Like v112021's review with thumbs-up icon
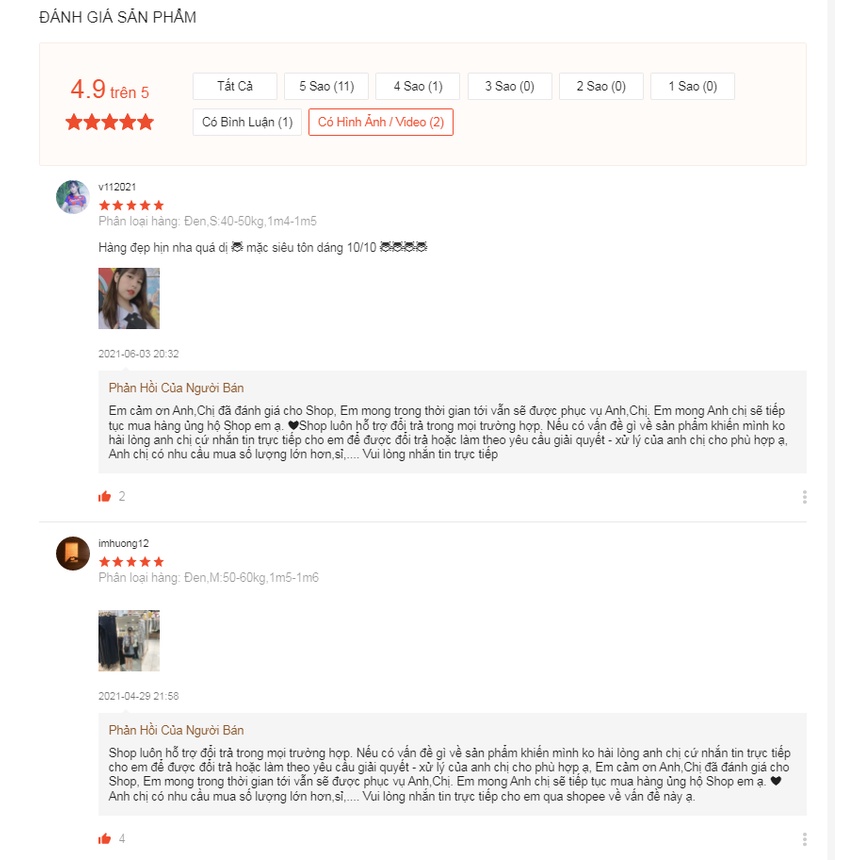The image size is (860, 860). 104,496
